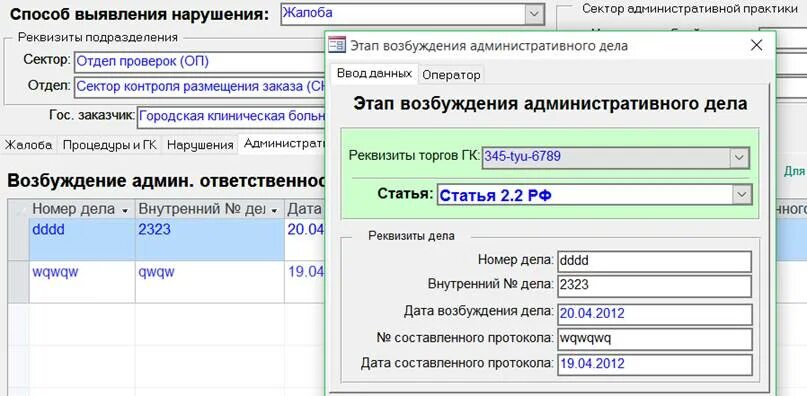Click the Отдел field Сектор контроля размещения заказа

pos(200,87)
